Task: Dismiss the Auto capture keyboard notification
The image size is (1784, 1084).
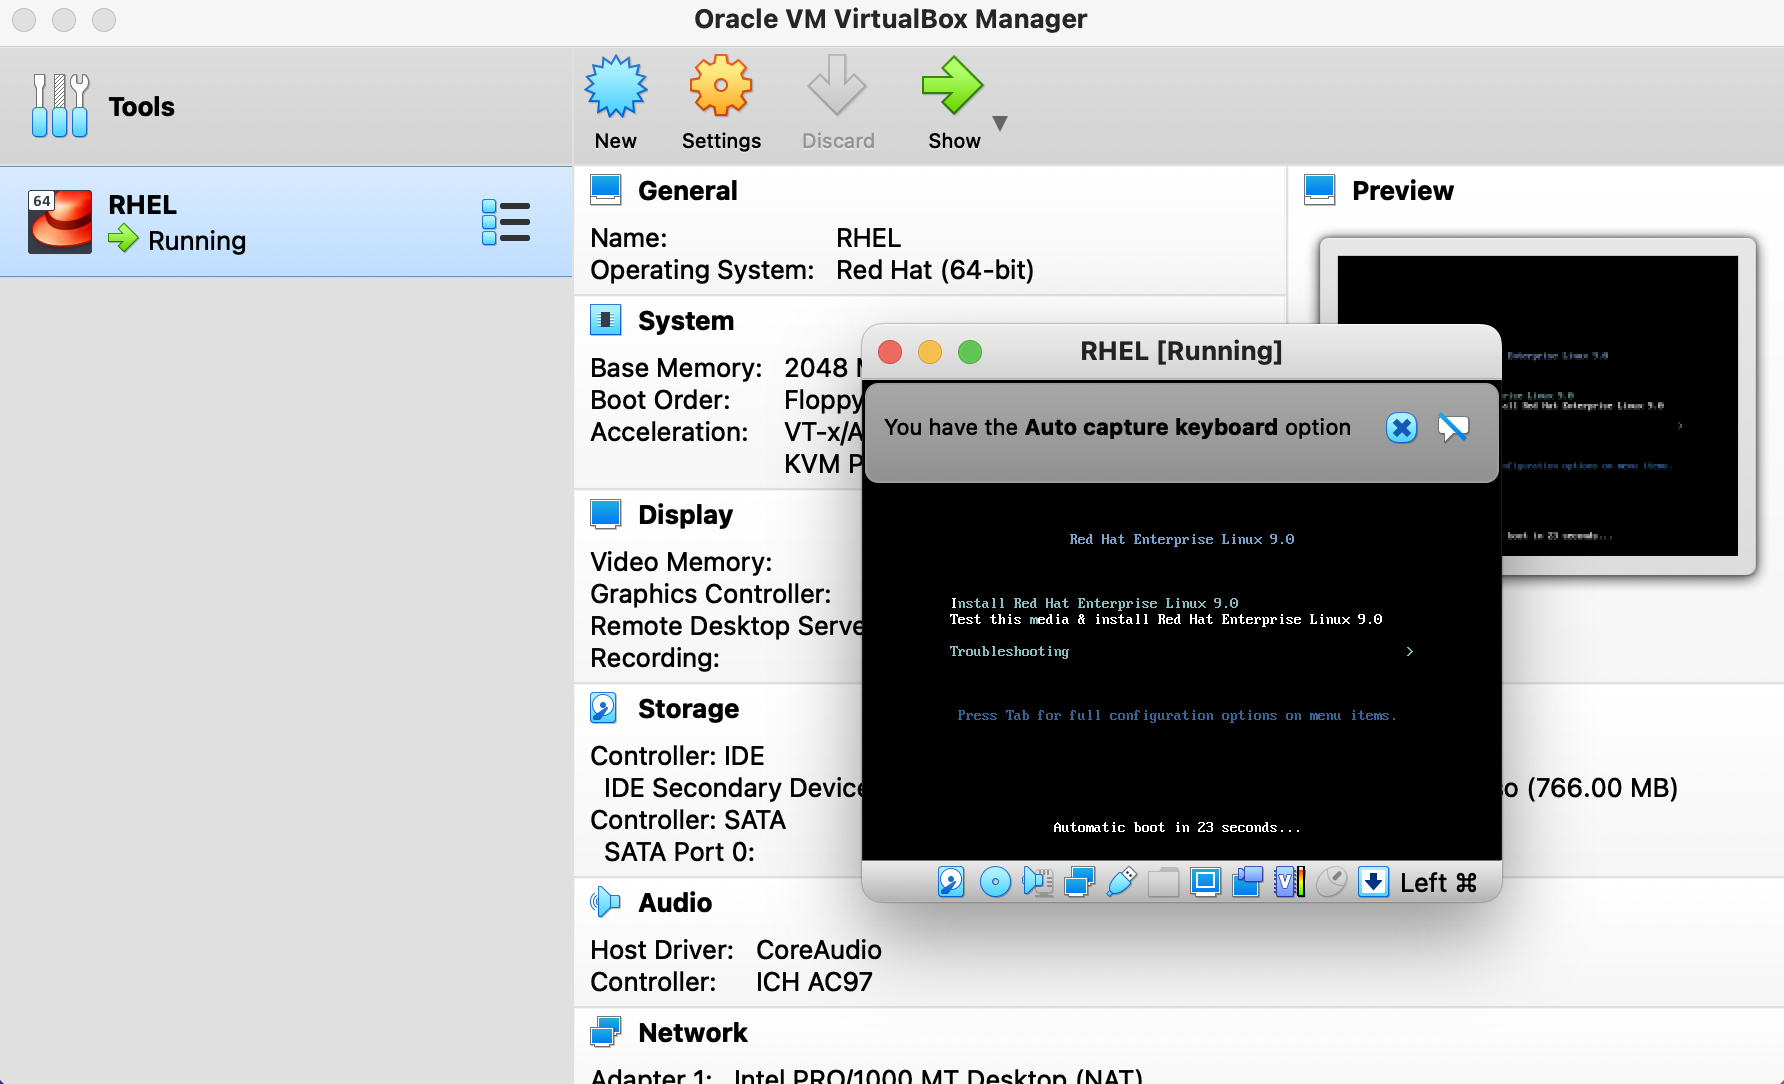Action: (x=1402, y=428)
